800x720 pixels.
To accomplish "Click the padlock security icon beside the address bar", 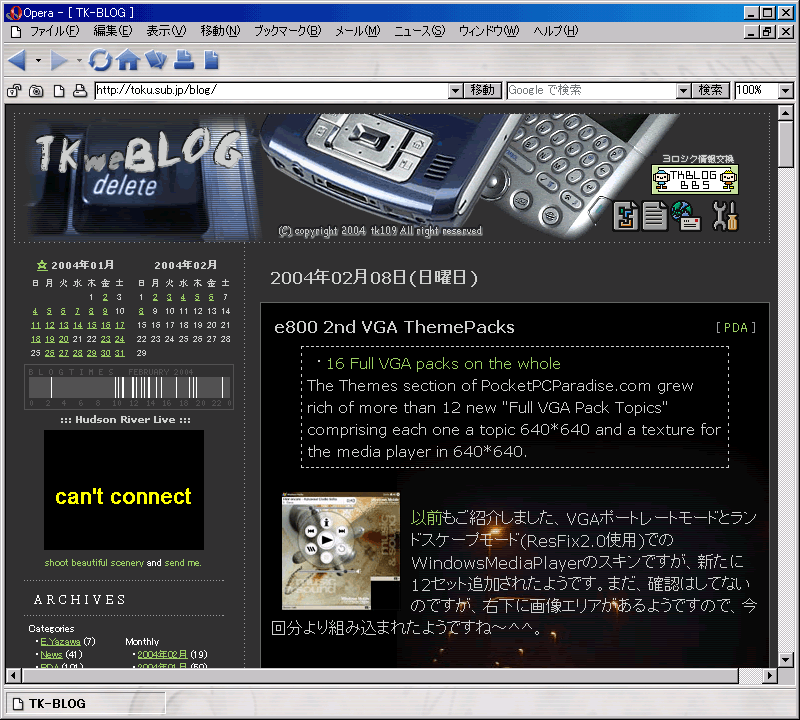I will tap(14, 91).
